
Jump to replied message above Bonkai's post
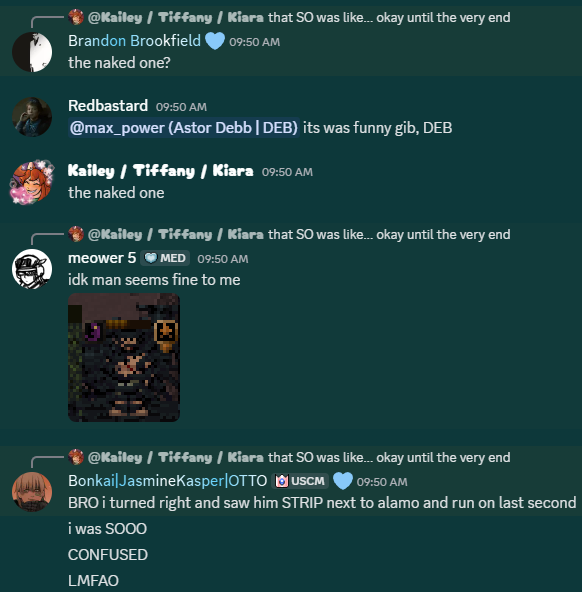coord(299,457)
